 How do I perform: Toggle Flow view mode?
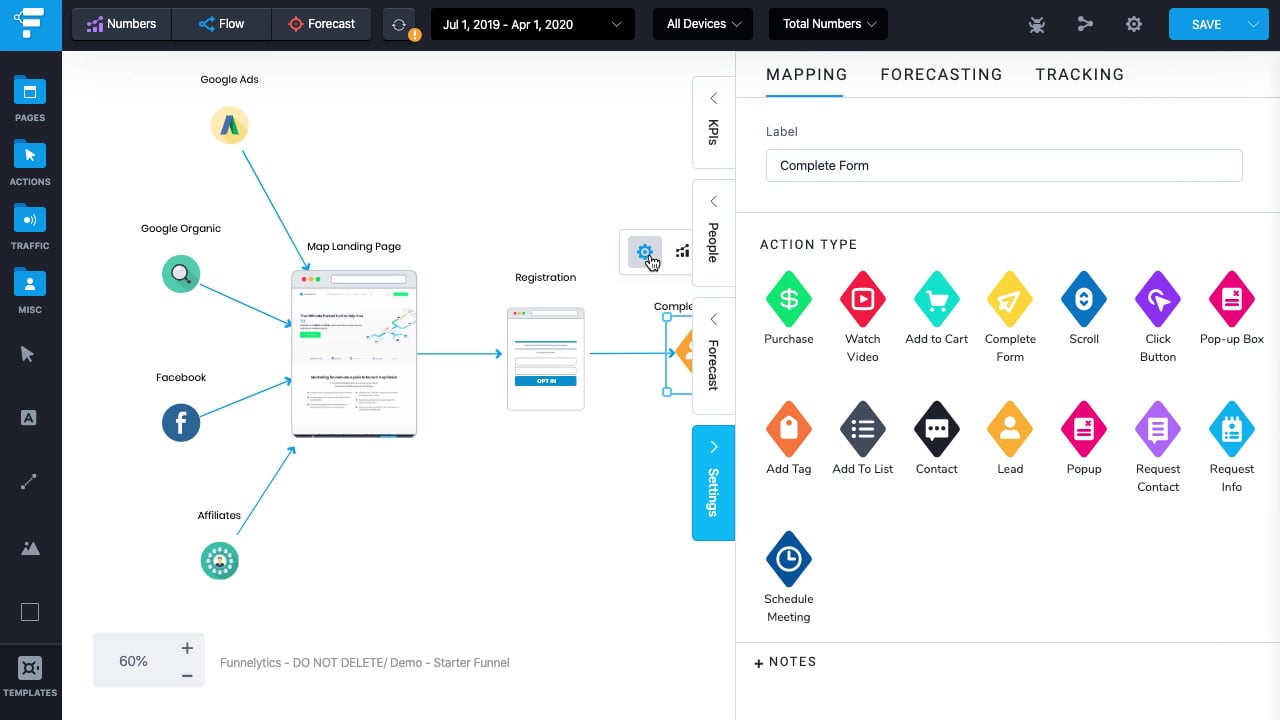click(x=222, y=24)
